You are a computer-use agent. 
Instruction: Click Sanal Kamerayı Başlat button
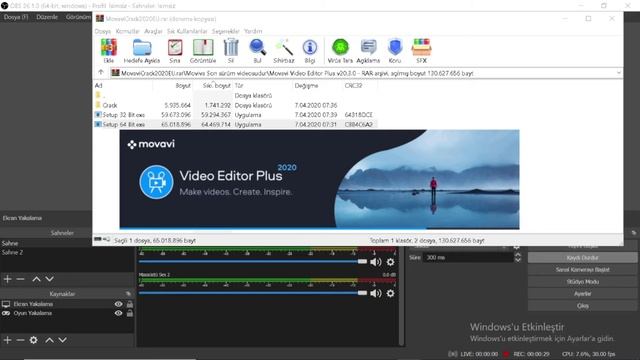pos(582,270)
